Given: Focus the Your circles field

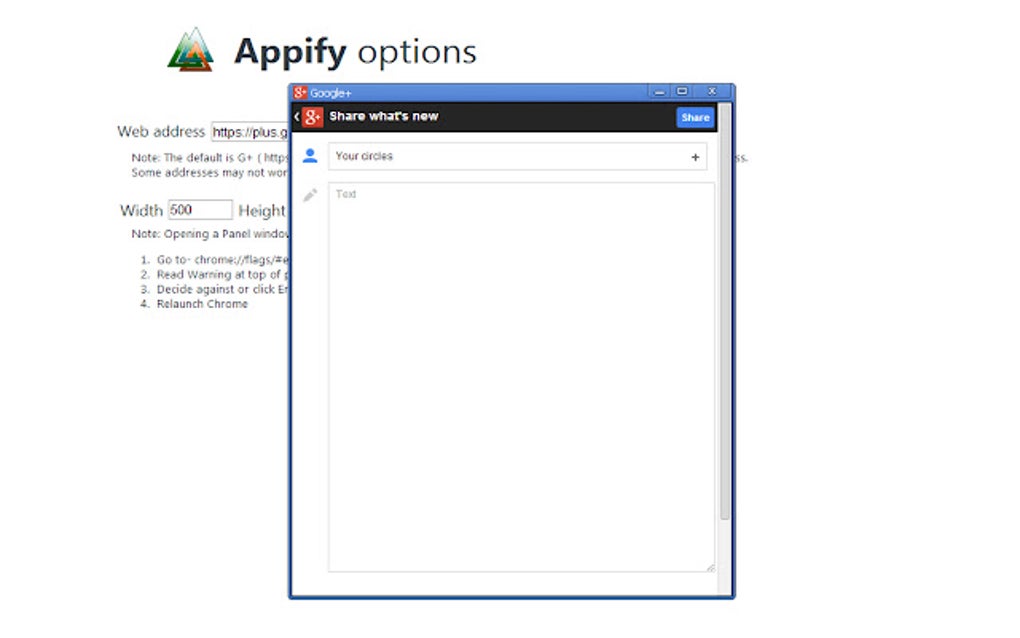Looking at the screenshot, I should point(518,157).
